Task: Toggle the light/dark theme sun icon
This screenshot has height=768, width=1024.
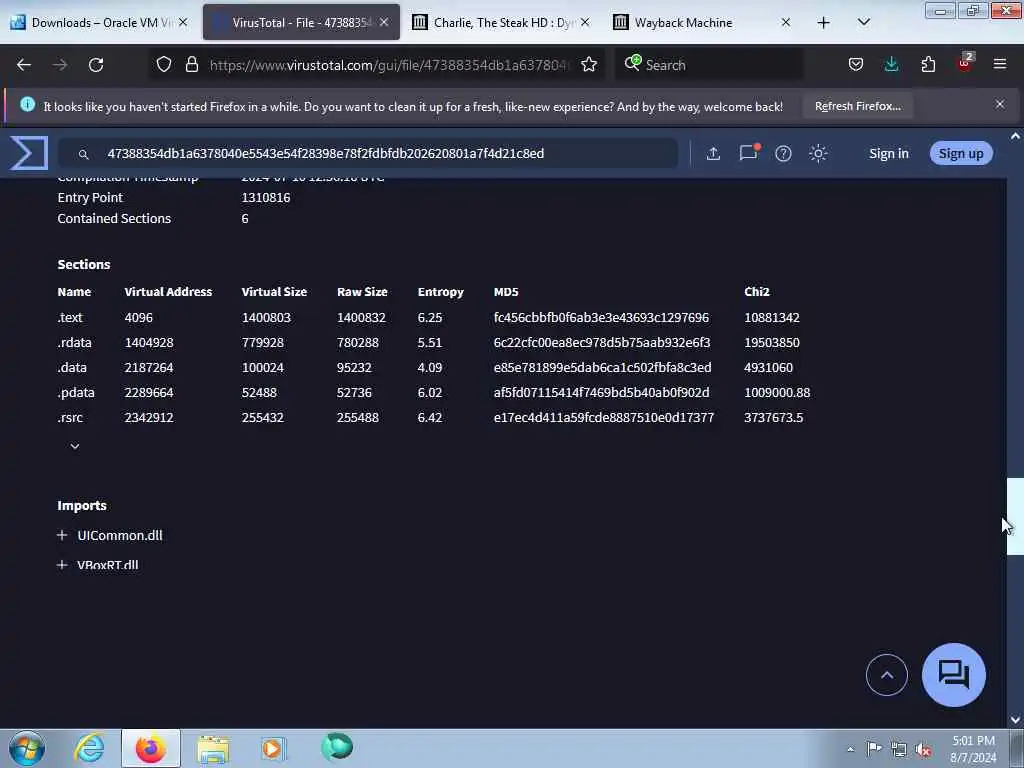Action: click(x=818, y=153)
